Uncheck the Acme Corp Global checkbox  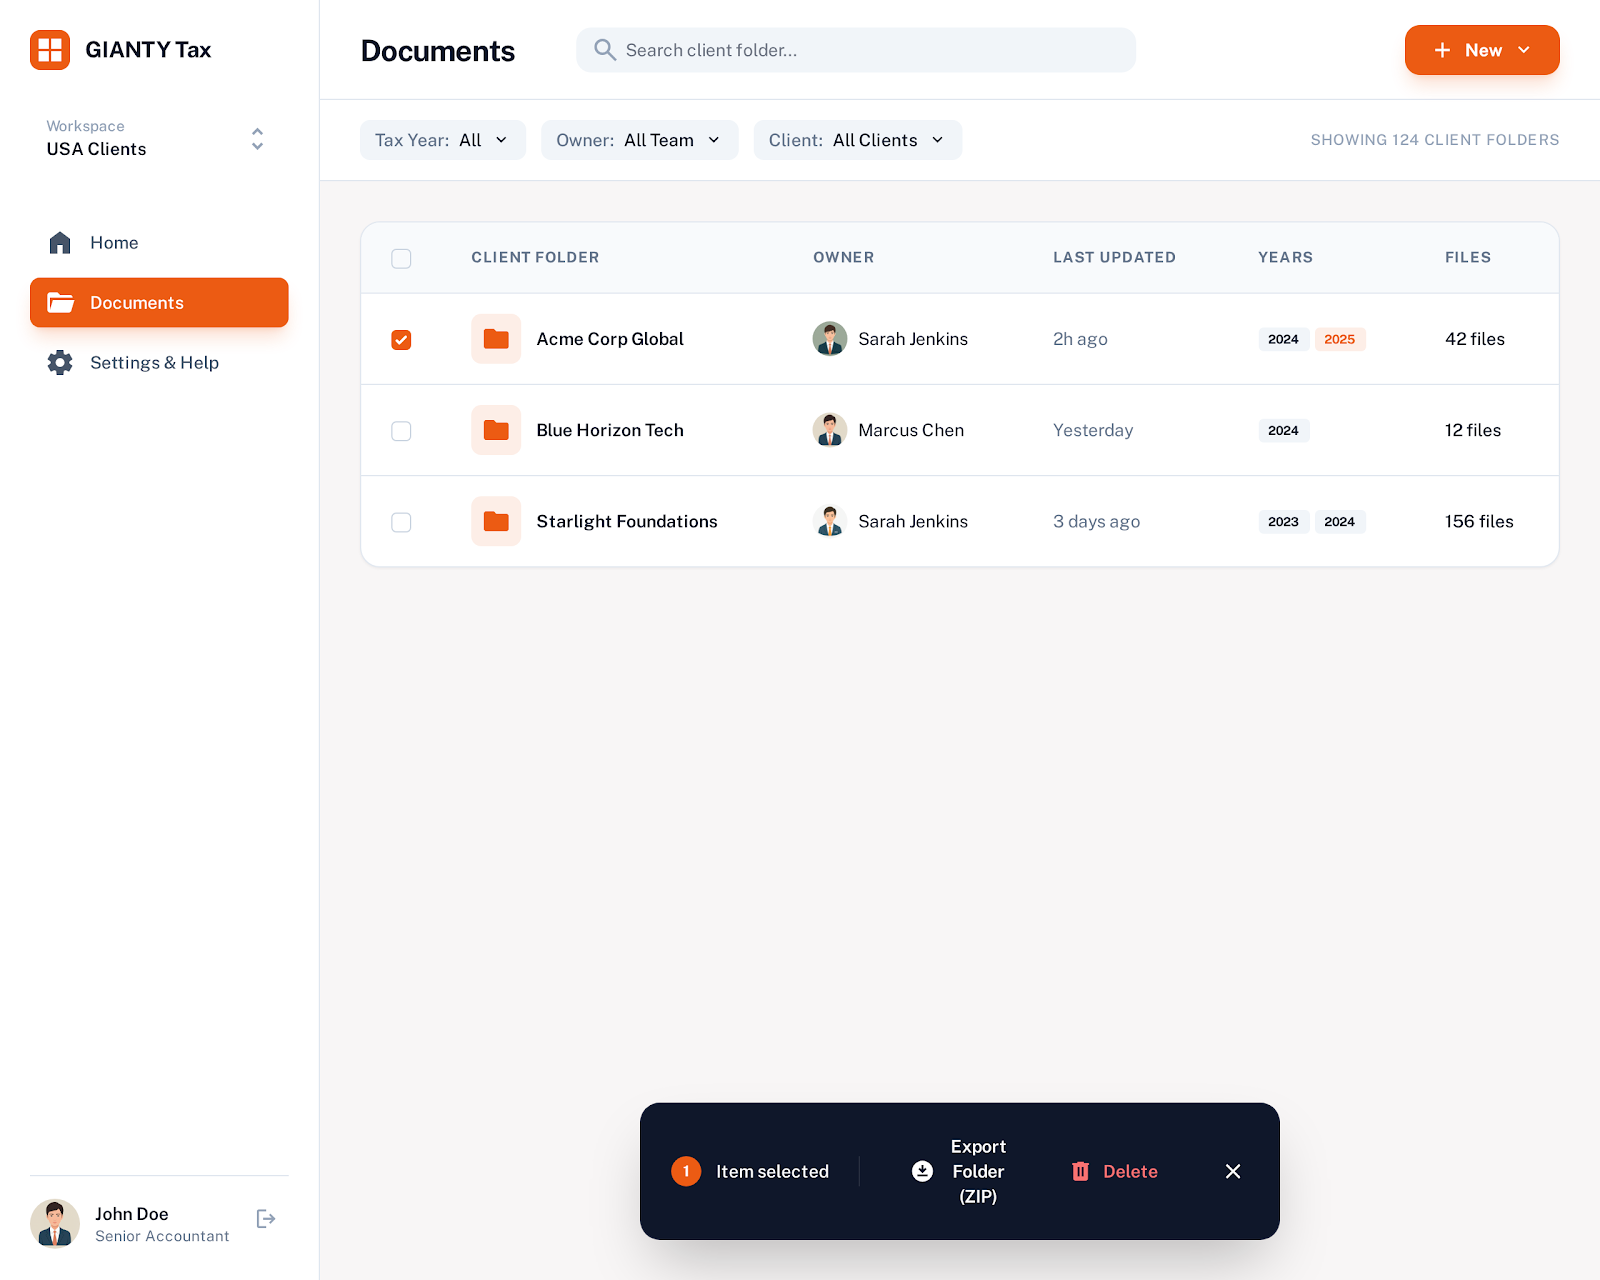pos(401,340)
